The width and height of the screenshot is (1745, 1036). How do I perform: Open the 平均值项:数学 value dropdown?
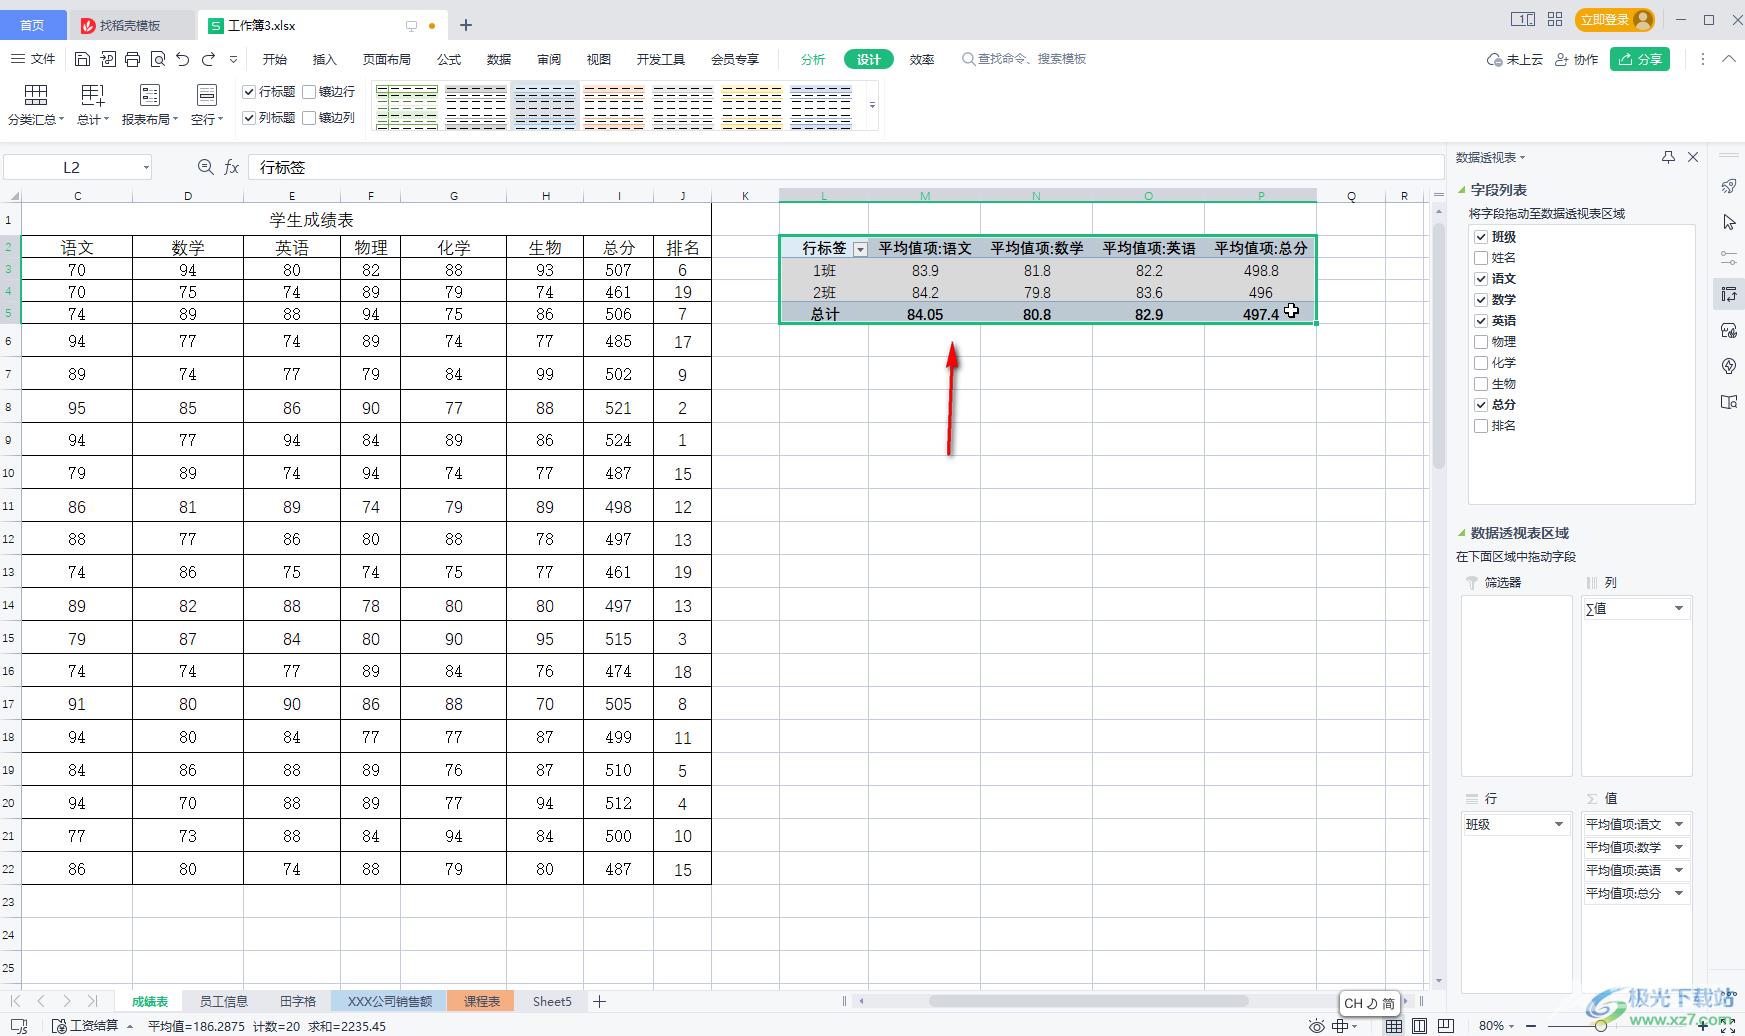pyautogui.click(x=1679, y=847)
